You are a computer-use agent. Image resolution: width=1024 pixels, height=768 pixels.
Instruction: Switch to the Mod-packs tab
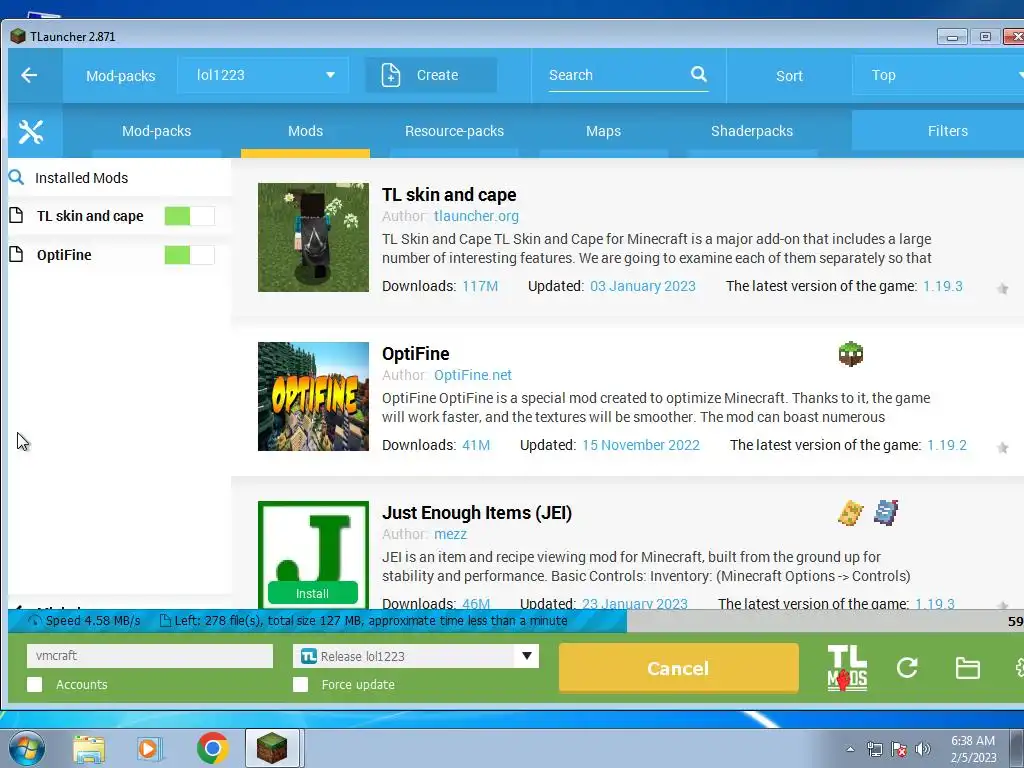(x=157, y=131)
